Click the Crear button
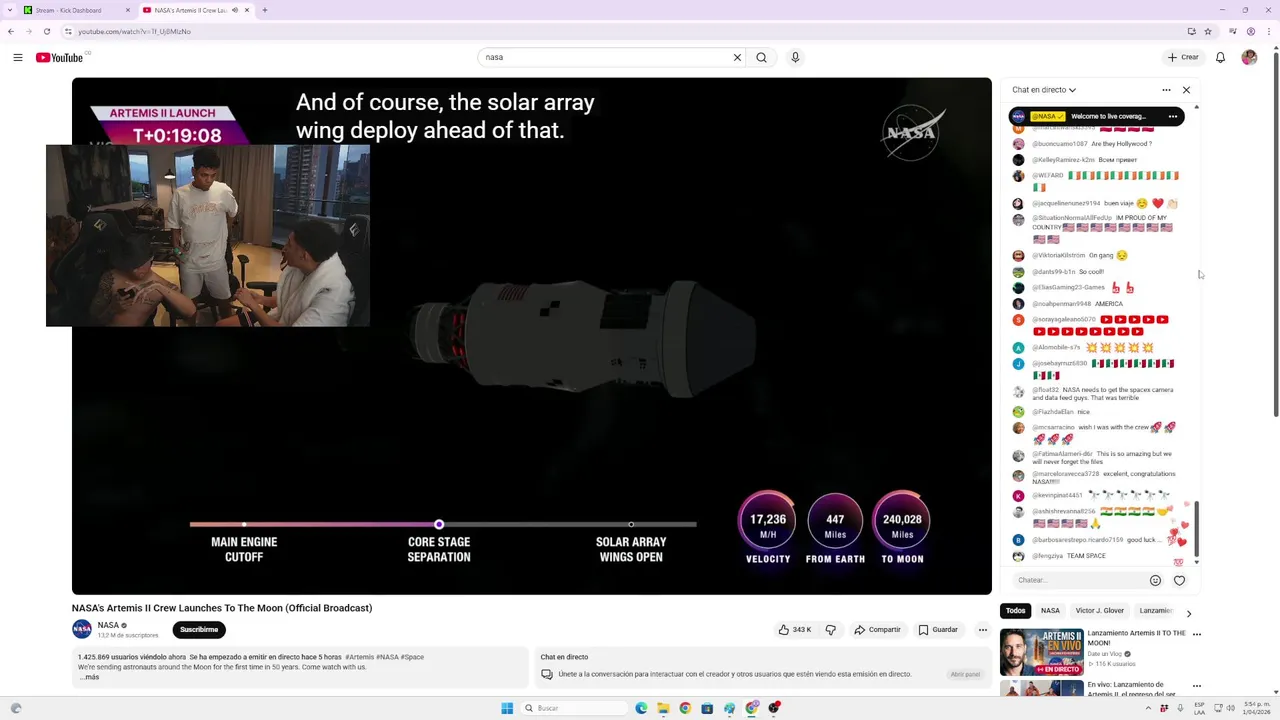The image size is (1280, 720). click(1183, 57)
